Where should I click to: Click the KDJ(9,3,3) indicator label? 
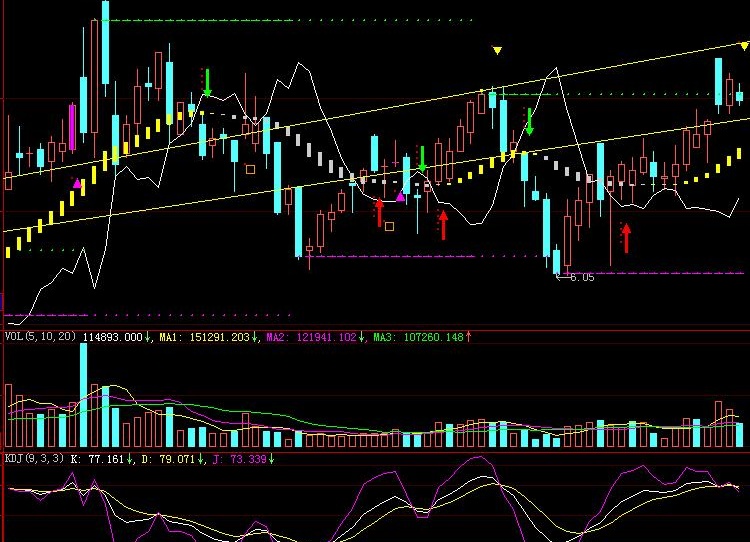pyautogui.click(x=34, y=458)
